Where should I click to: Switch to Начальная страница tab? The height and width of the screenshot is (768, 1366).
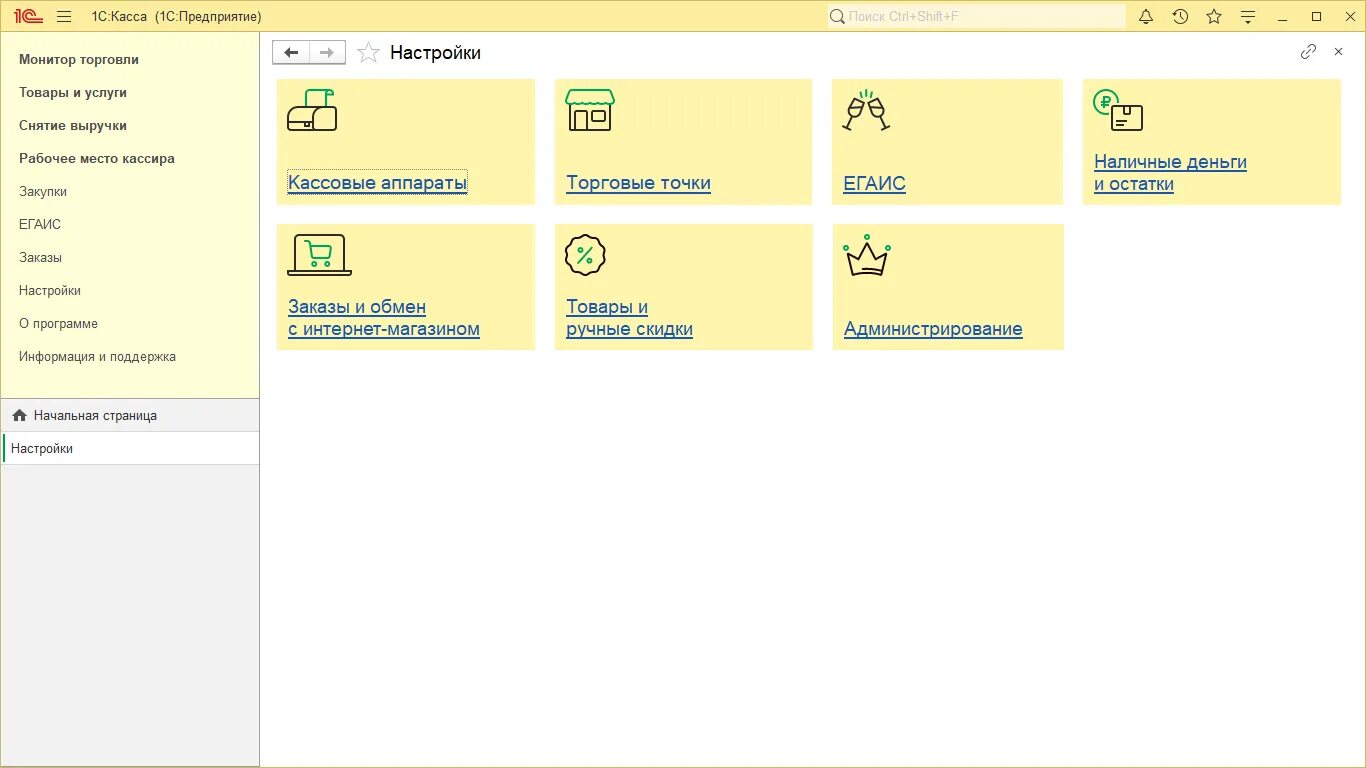[130, 415]
